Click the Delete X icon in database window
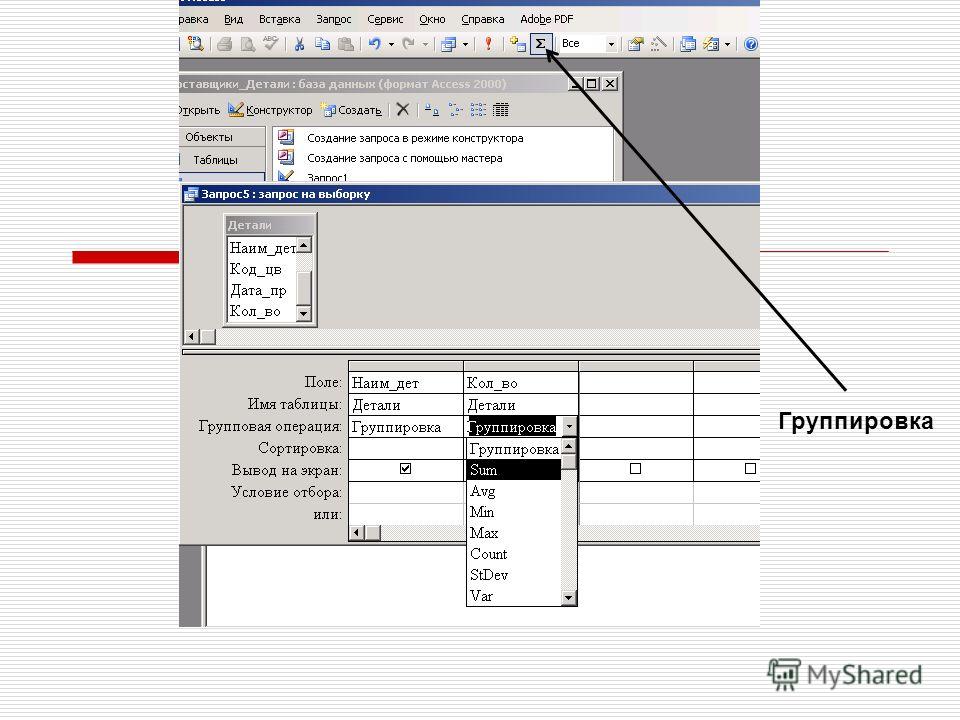Image resolution: width=960 pixels, height=720 pixels. point(402,110)
